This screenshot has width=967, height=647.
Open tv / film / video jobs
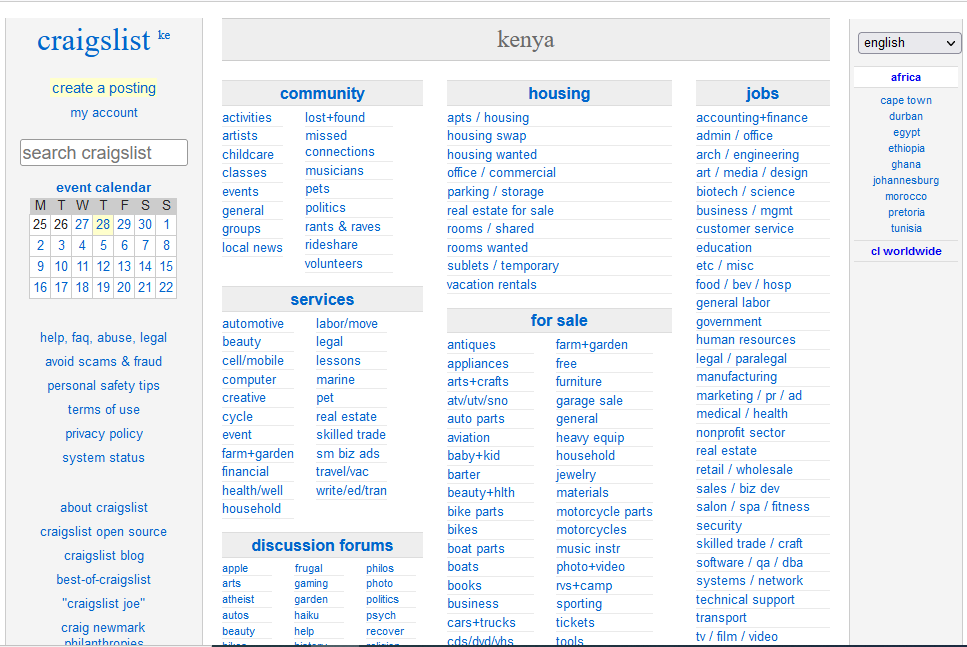[737, 637]
